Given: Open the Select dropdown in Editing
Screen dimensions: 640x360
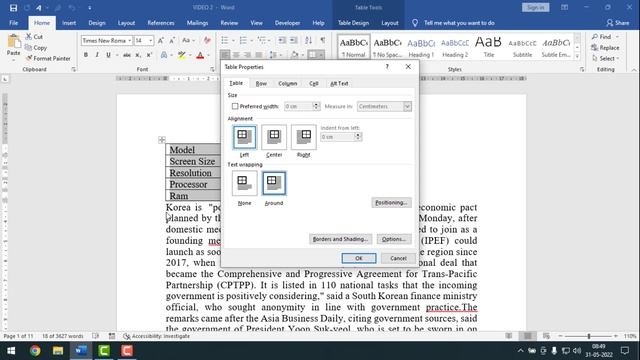Looking at the screenshot, I should coord(605,58).
